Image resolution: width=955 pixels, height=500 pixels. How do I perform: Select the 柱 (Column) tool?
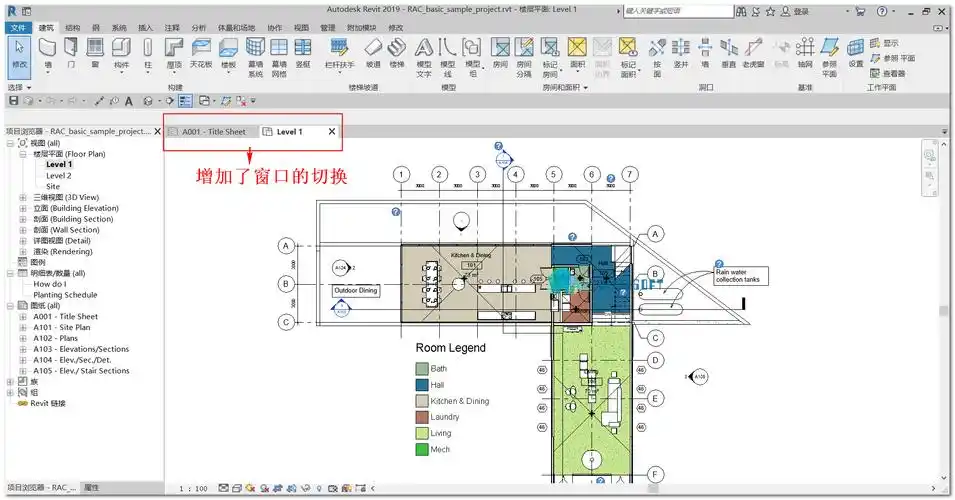tap(147, 55)
